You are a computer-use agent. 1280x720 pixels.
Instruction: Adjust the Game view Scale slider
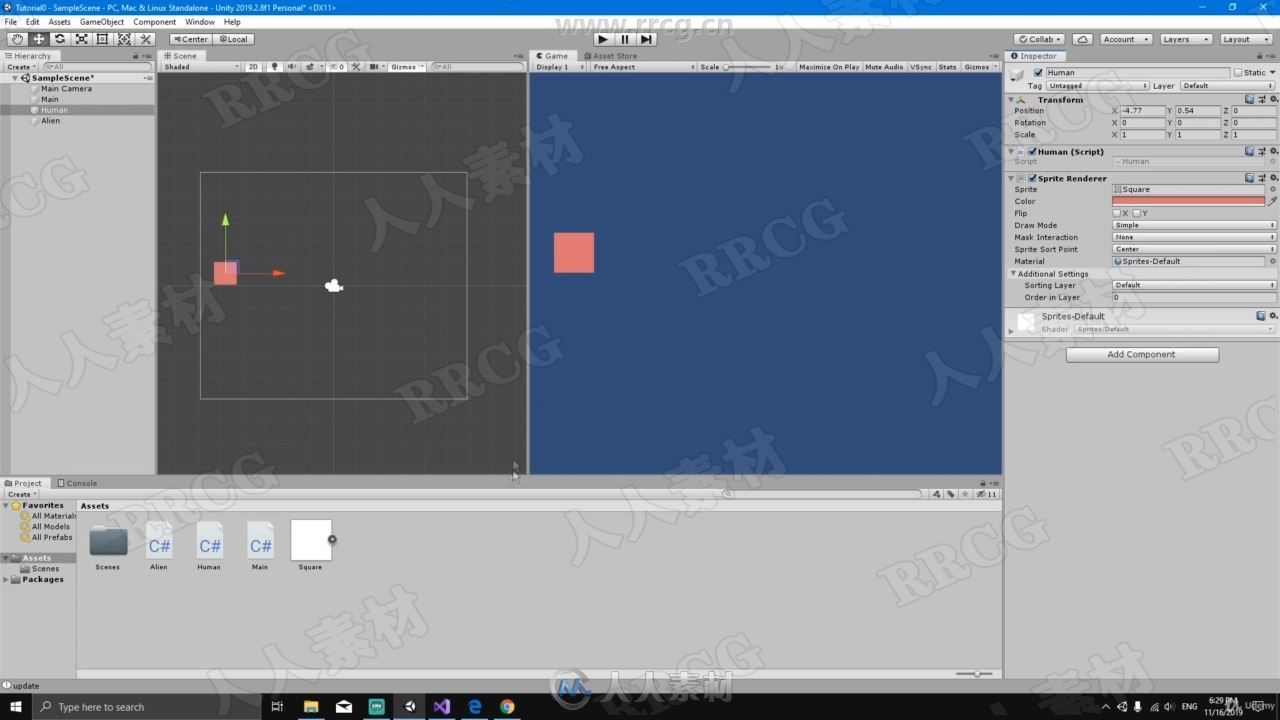(x=748, y=67)
